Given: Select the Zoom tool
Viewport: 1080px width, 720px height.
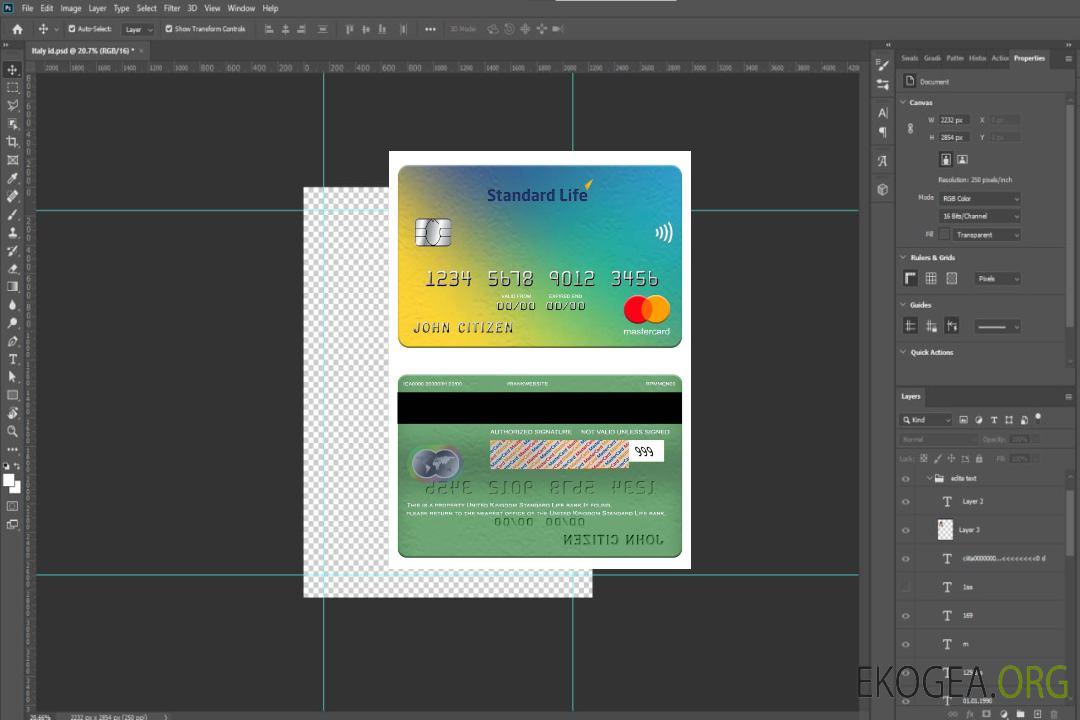Looking at the screenshot, I should [12, 431].
